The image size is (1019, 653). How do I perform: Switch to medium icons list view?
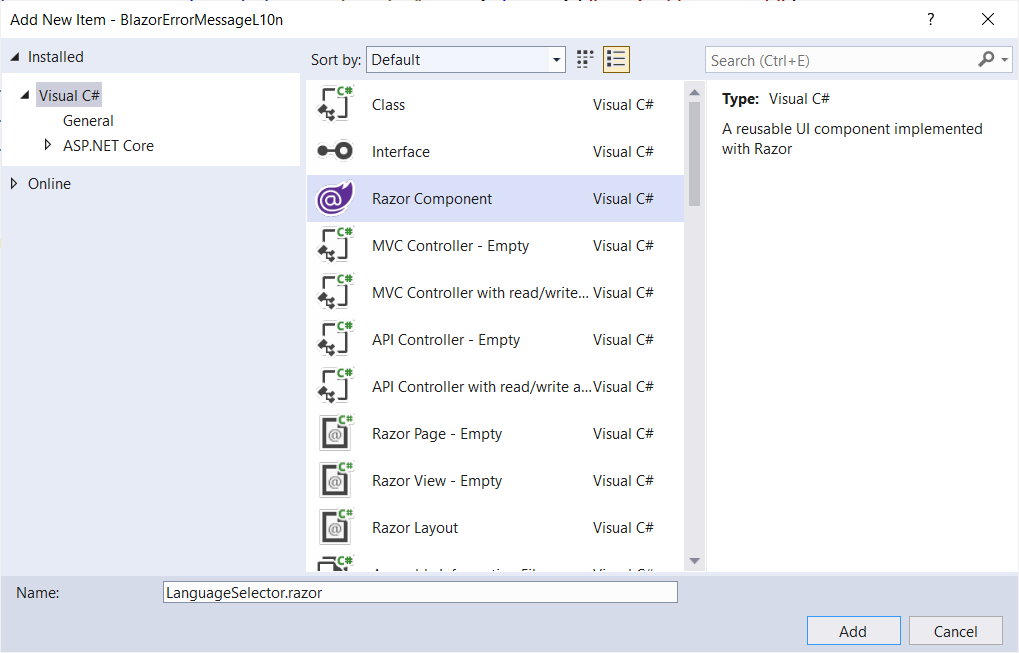click(616, 60)
